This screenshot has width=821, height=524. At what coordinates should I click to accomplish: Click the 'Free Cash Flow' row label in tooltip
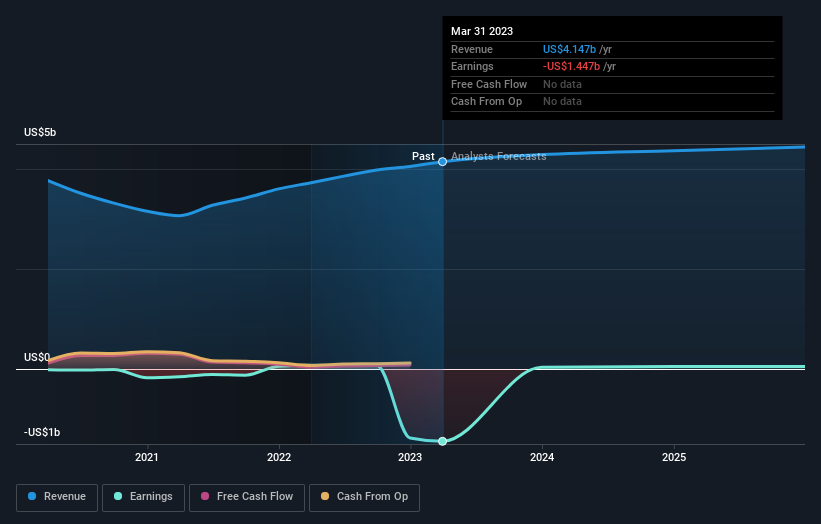click(489, 84)
